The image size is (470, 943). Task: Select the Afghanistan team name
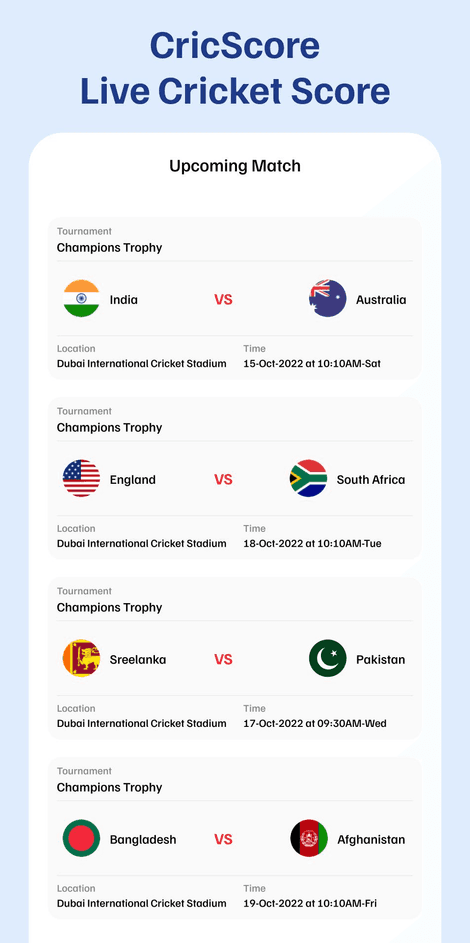(x=371, y=840)
